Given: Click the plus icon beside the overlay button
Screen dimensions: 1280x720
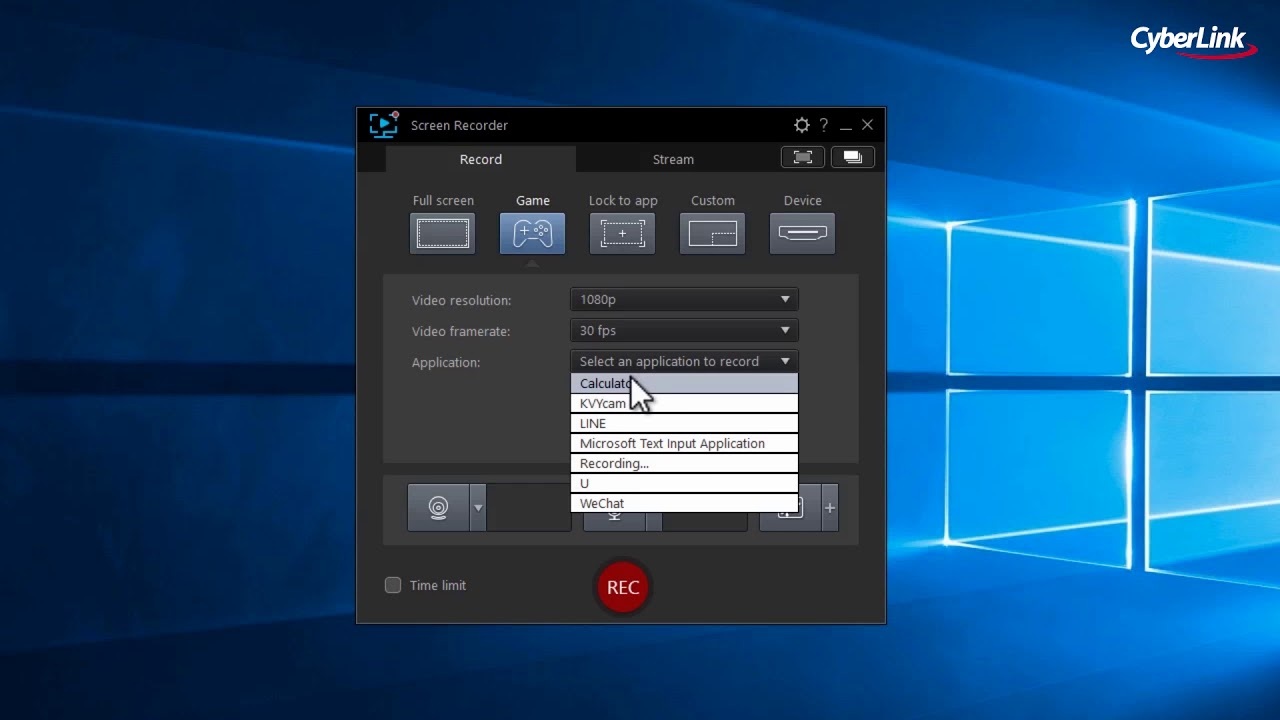Looking at the screenshot, I should click(829, 507).
